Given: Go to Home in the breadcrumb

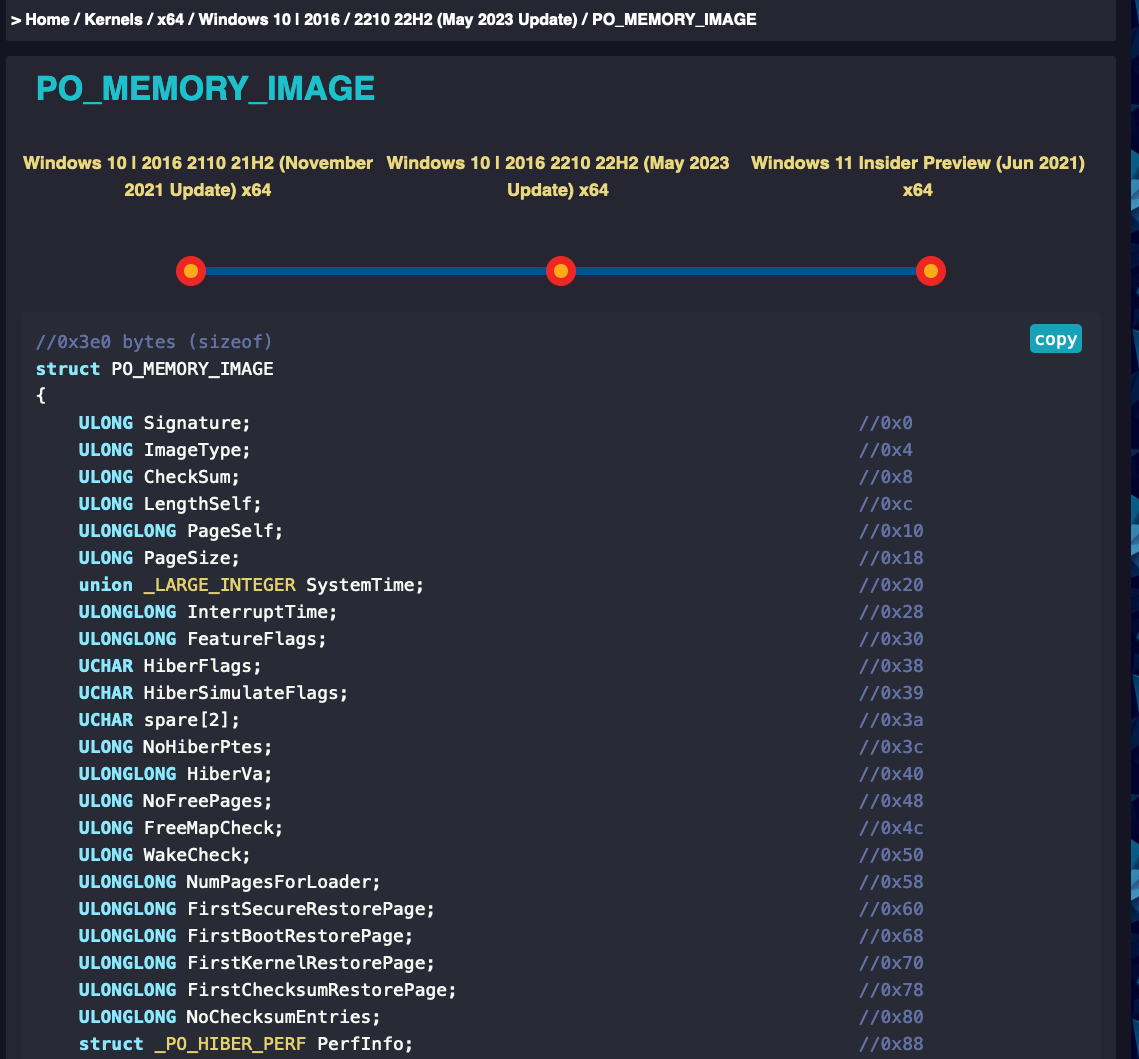Looking at the screenshot, I should 47,20.
